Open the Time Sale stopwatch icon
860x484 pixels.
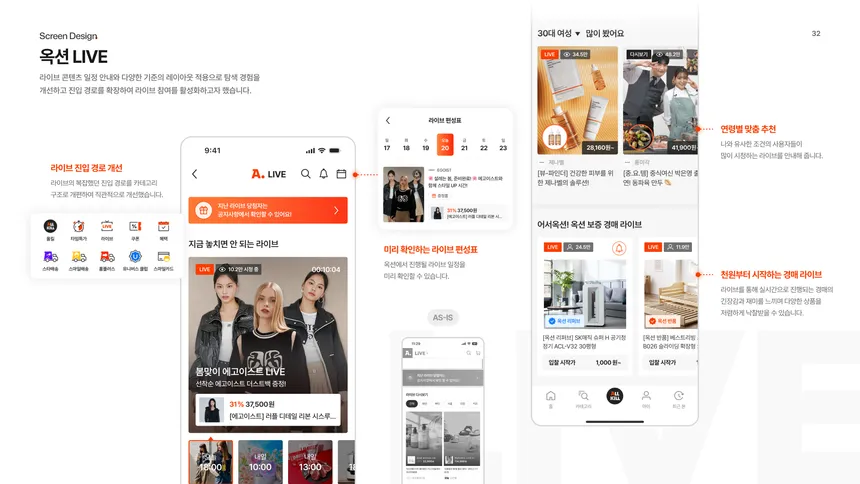tap(78, 226)
